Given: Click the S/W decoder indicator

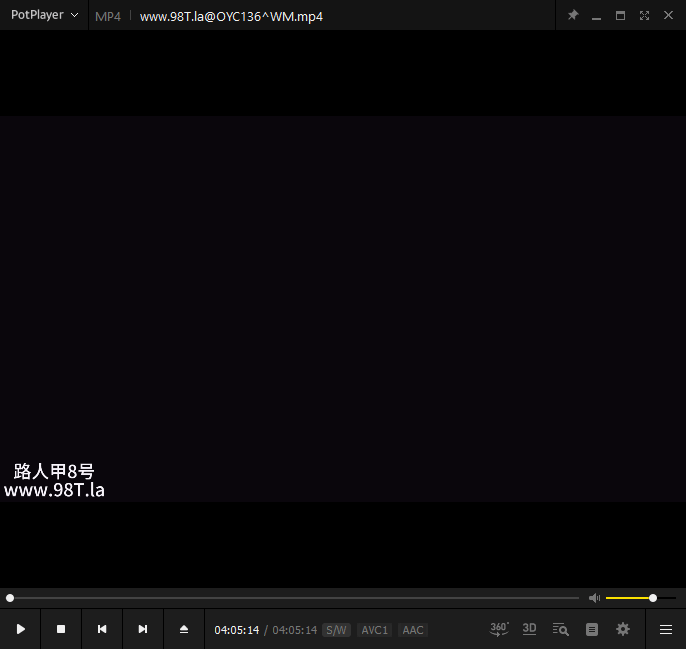Looking at the screenshot, I should pyautogui.click(x=336, y=630).
